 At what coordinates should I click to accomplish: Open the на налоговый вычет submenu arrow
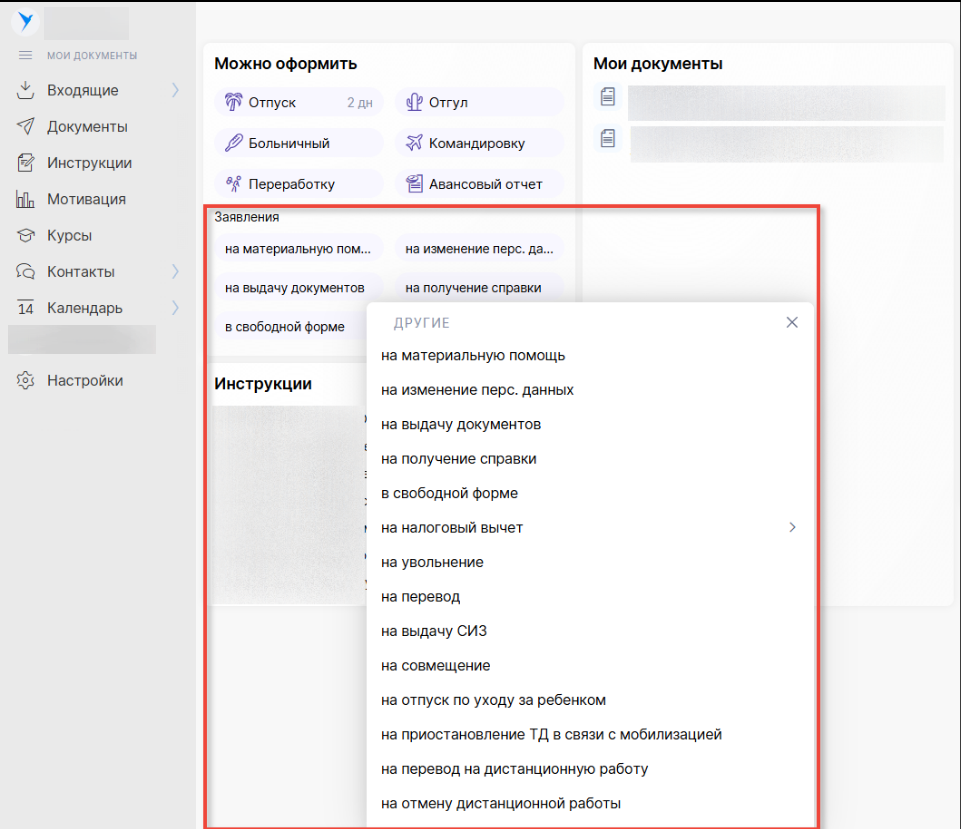coord(792,528)
